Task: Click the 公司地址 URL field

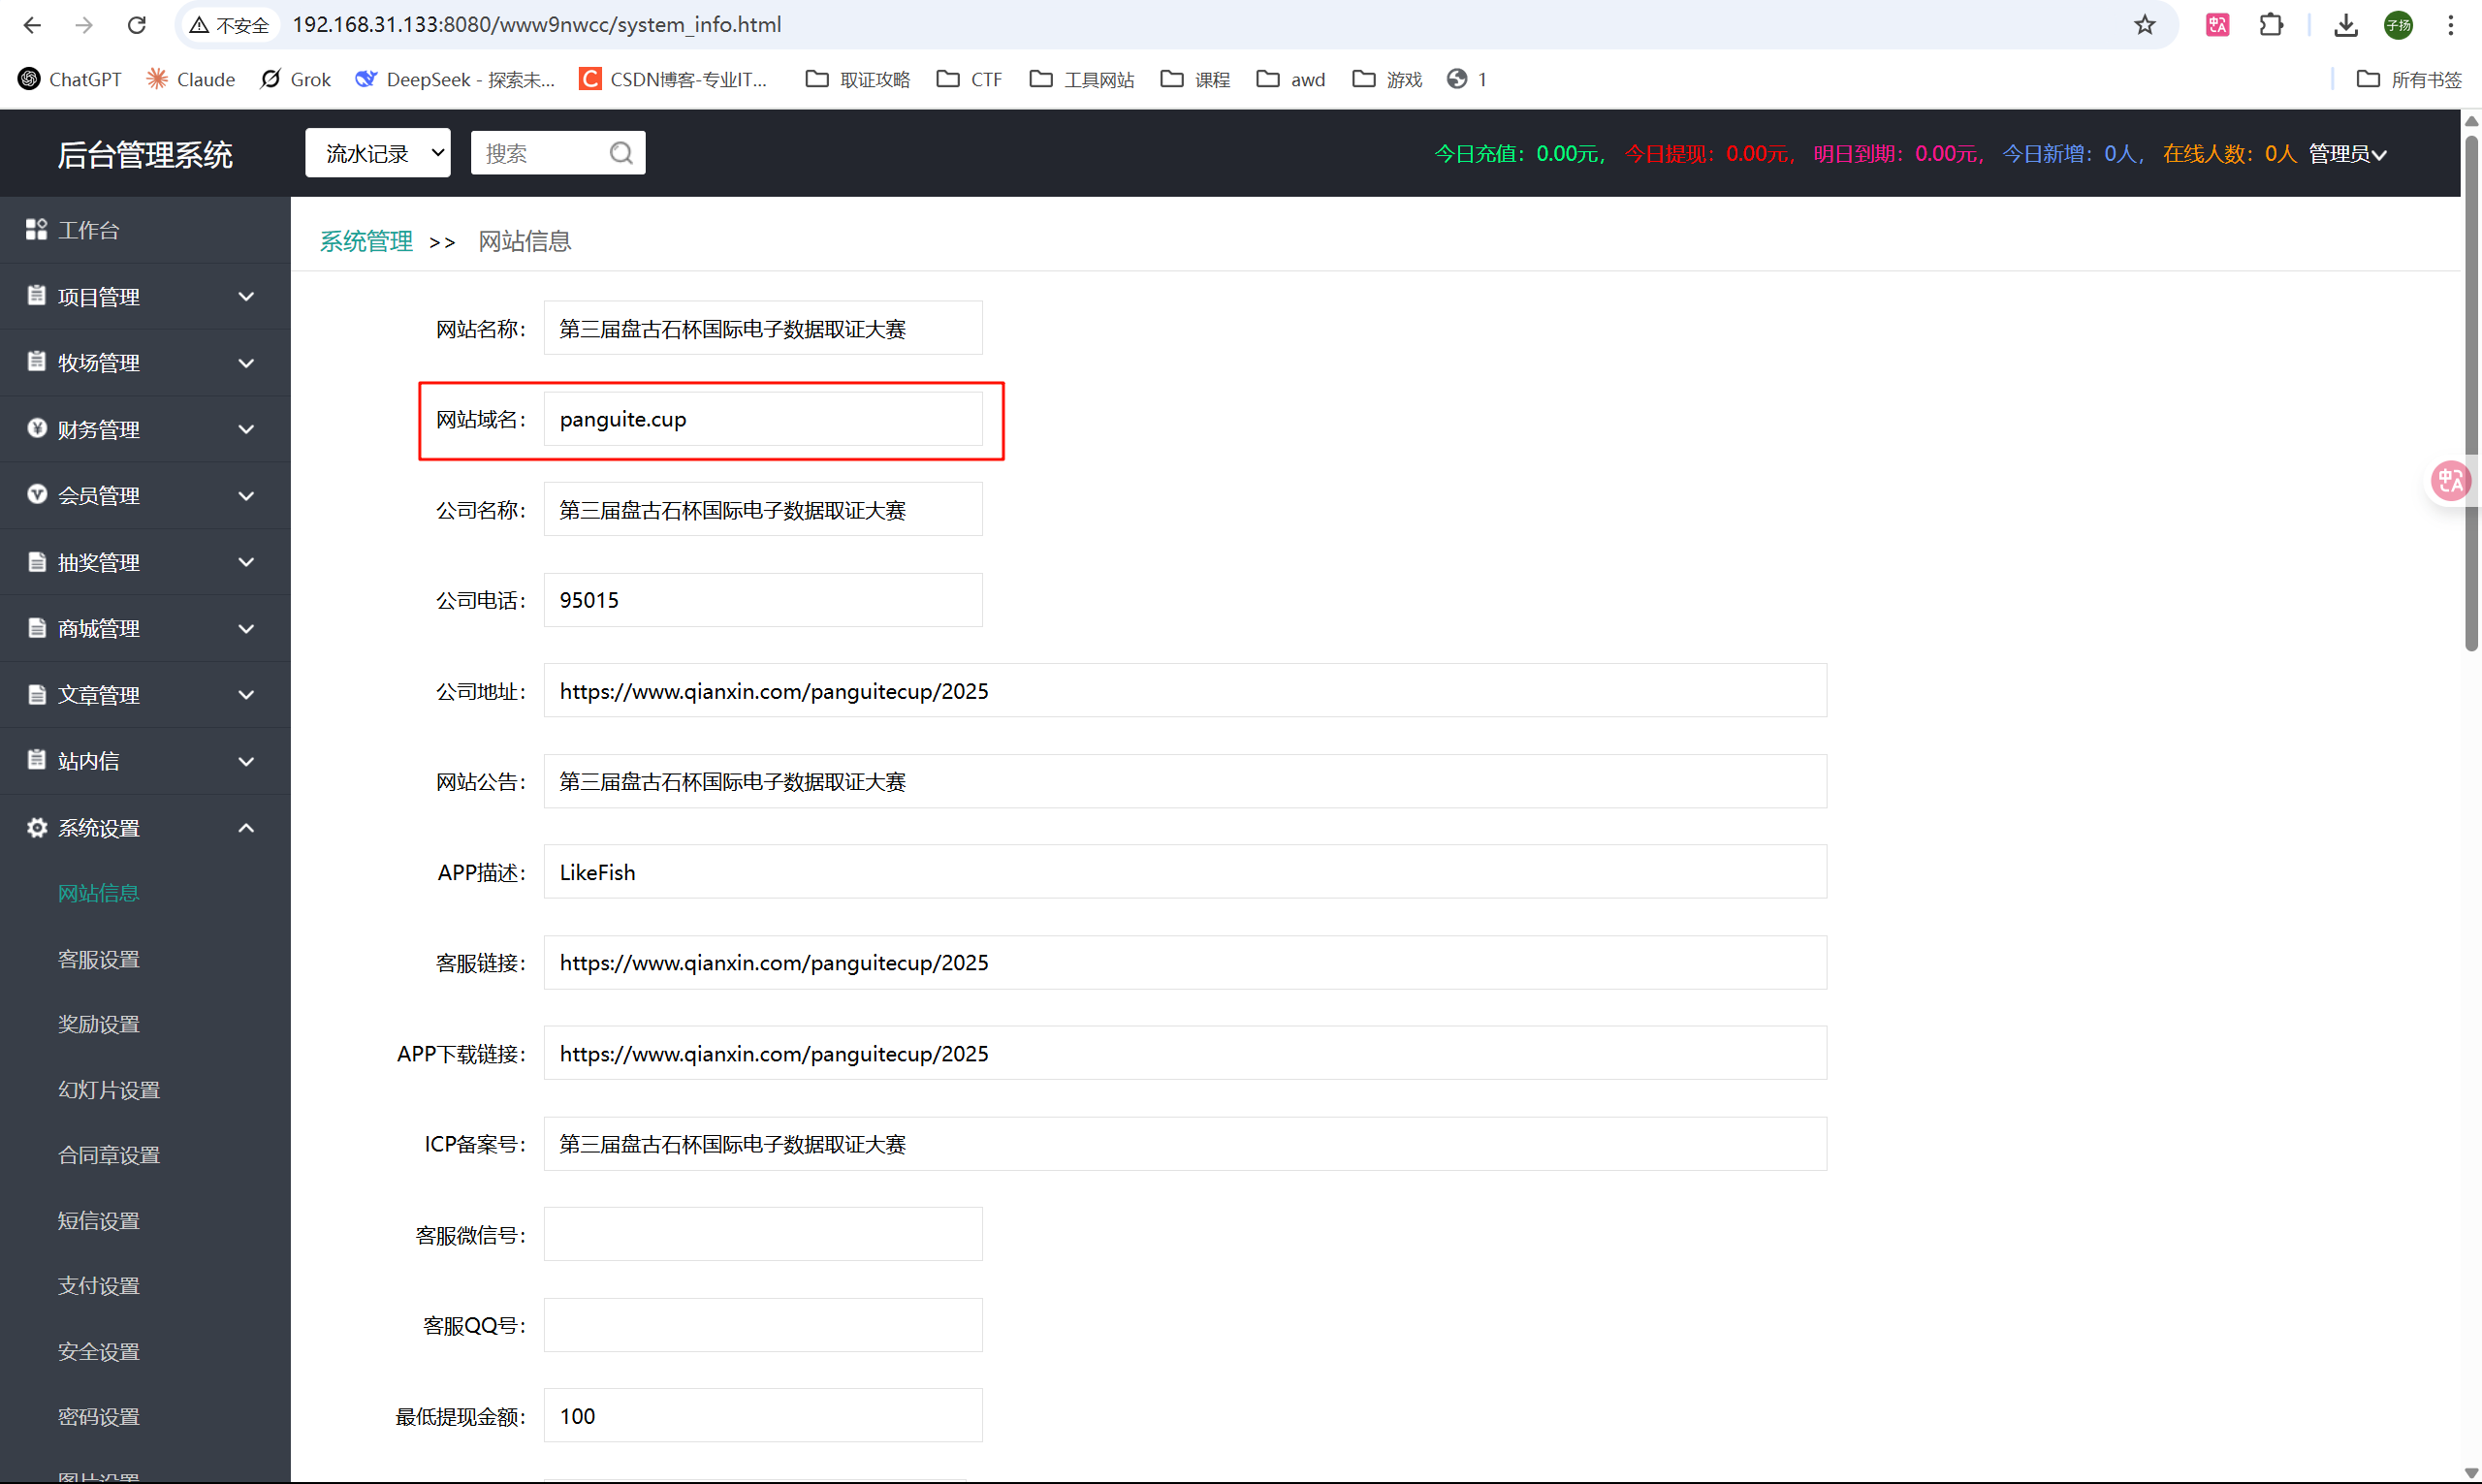Action: point(1185,691)
